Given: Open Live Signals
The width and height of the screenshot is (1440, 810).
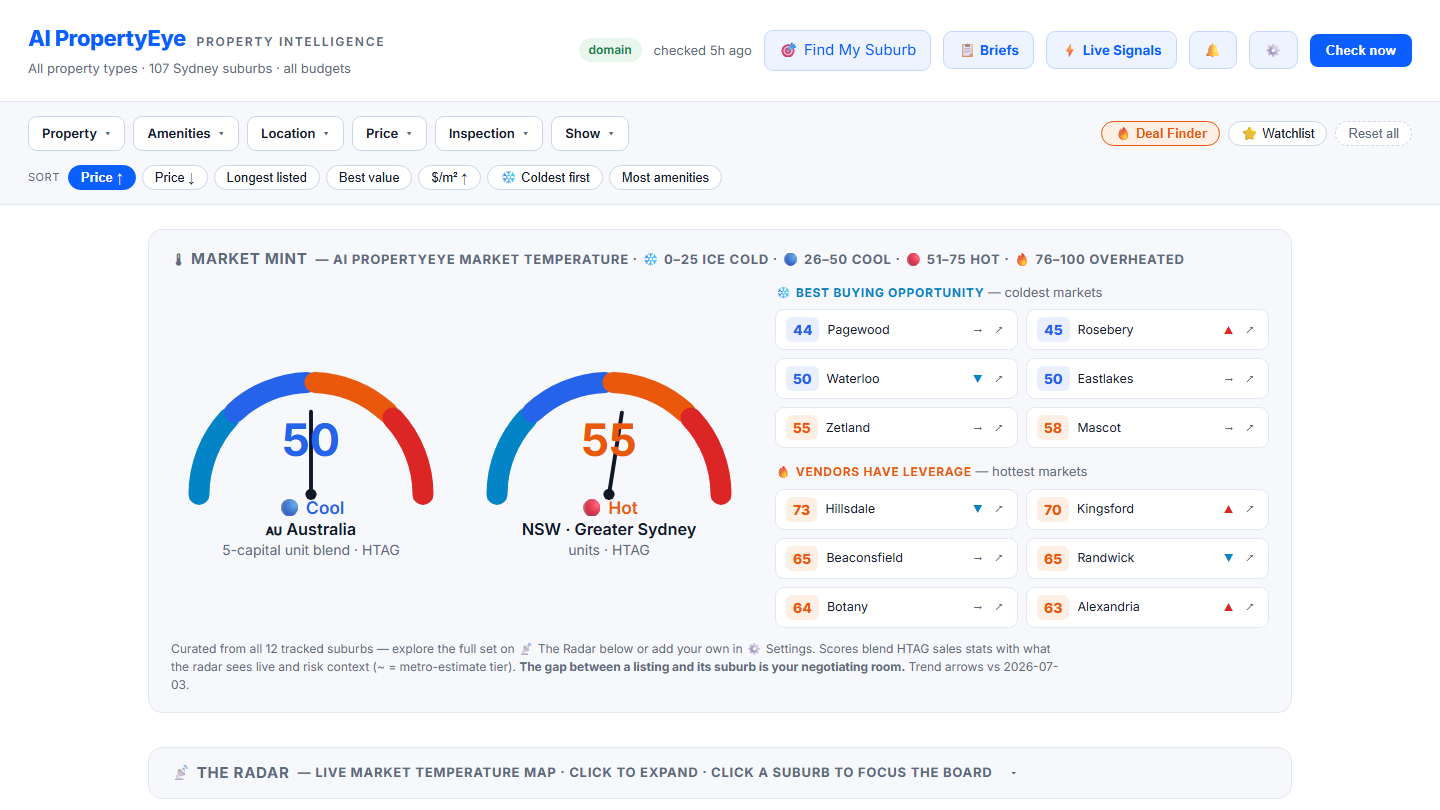Looking at the screenshot, I should click(1111, 50).
